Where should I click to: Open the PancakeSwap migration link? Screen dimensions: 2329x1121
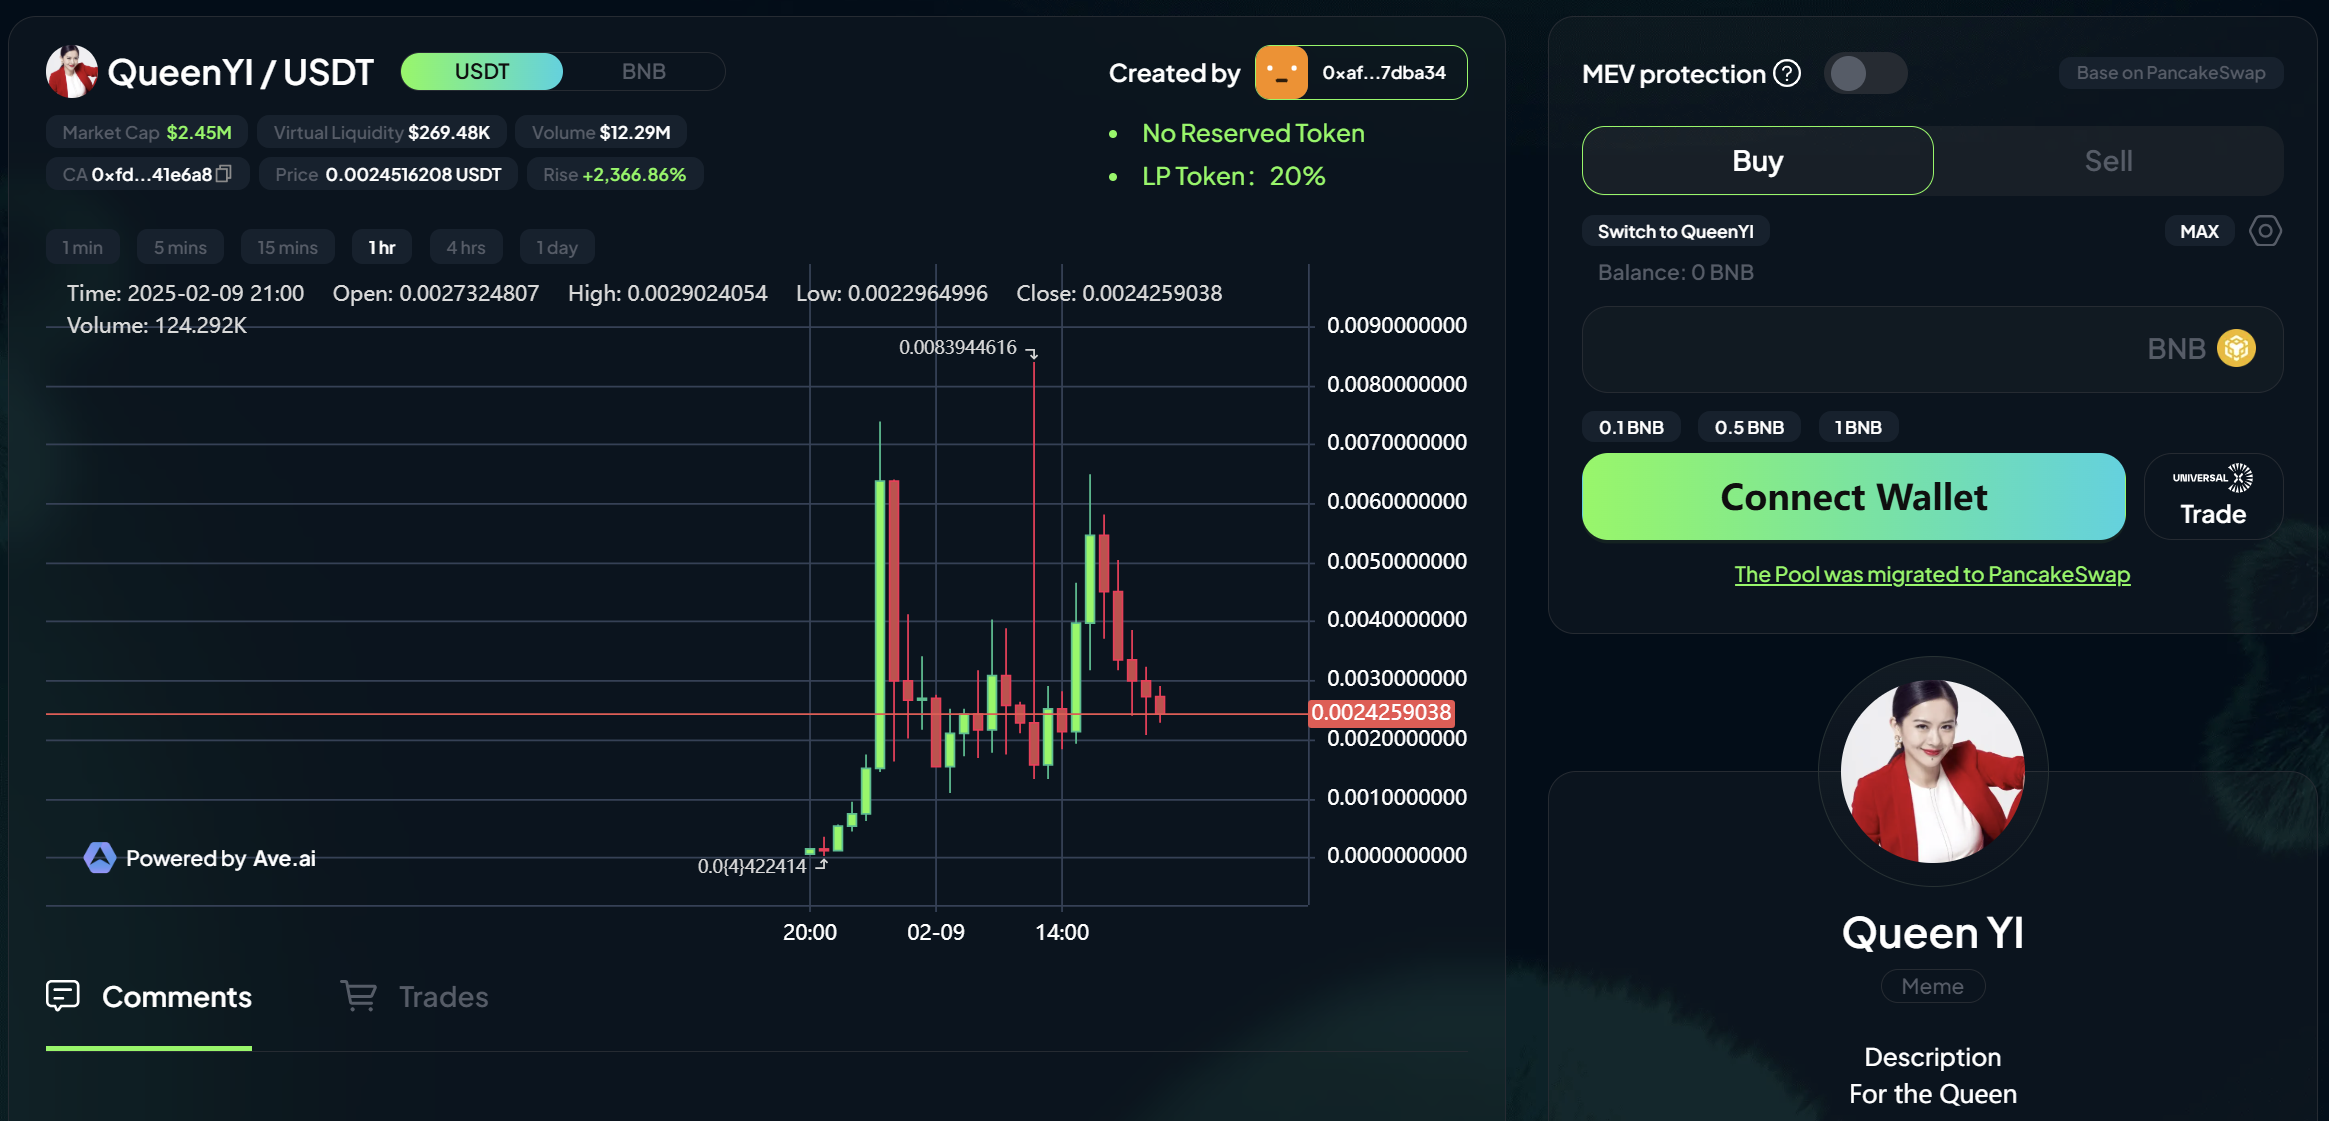[x=1931, y=574]
